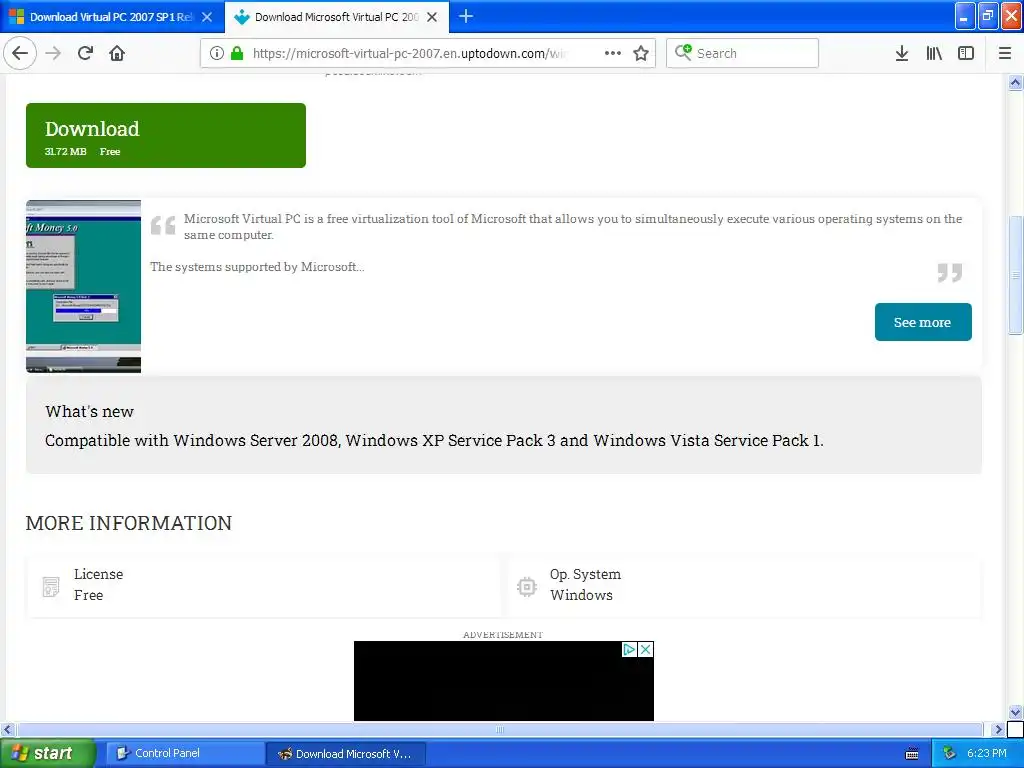Viewport: 1024px width, 768px height.
Task: Click the forward navigation arrow
Action: click(x=54, y=53)
